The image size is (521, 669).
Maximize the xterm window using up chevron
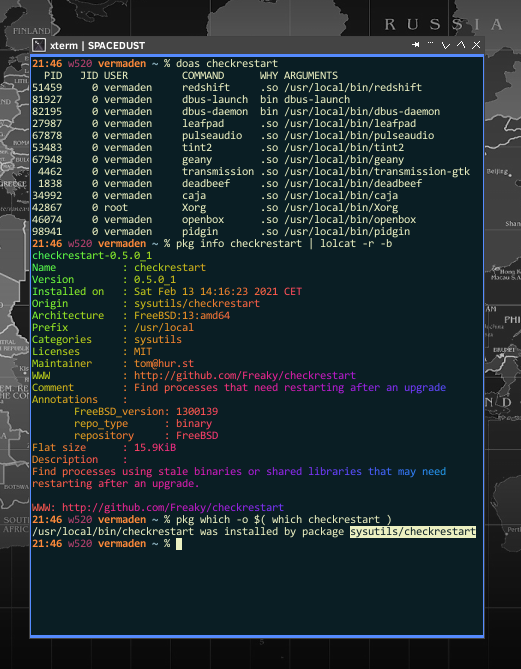pos(461,44)
